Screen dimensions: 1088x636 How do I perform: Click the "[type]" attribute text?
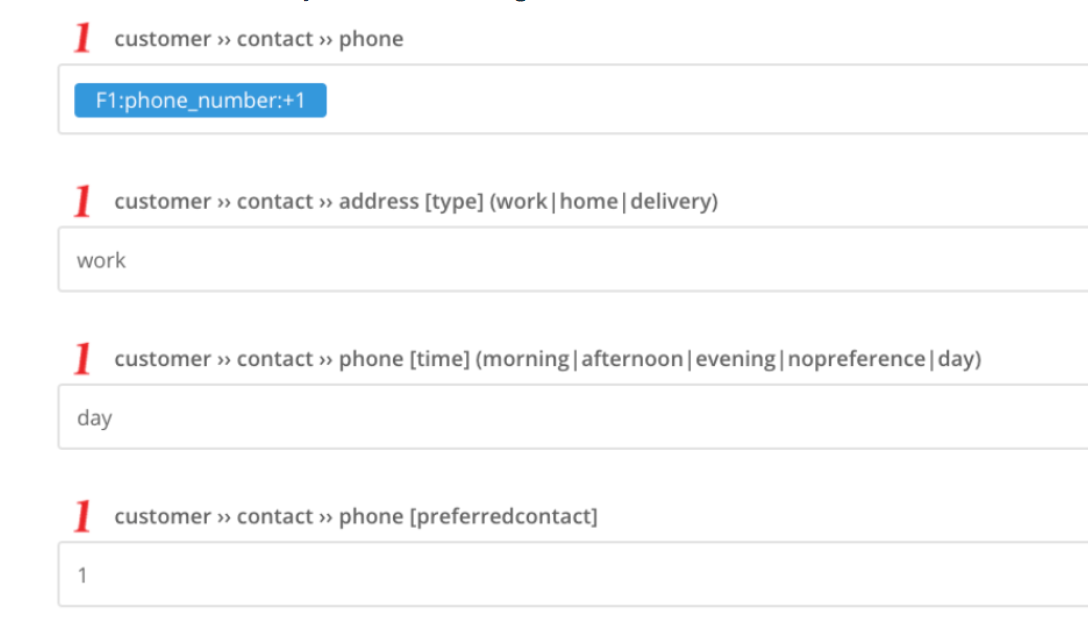[454, 201]
